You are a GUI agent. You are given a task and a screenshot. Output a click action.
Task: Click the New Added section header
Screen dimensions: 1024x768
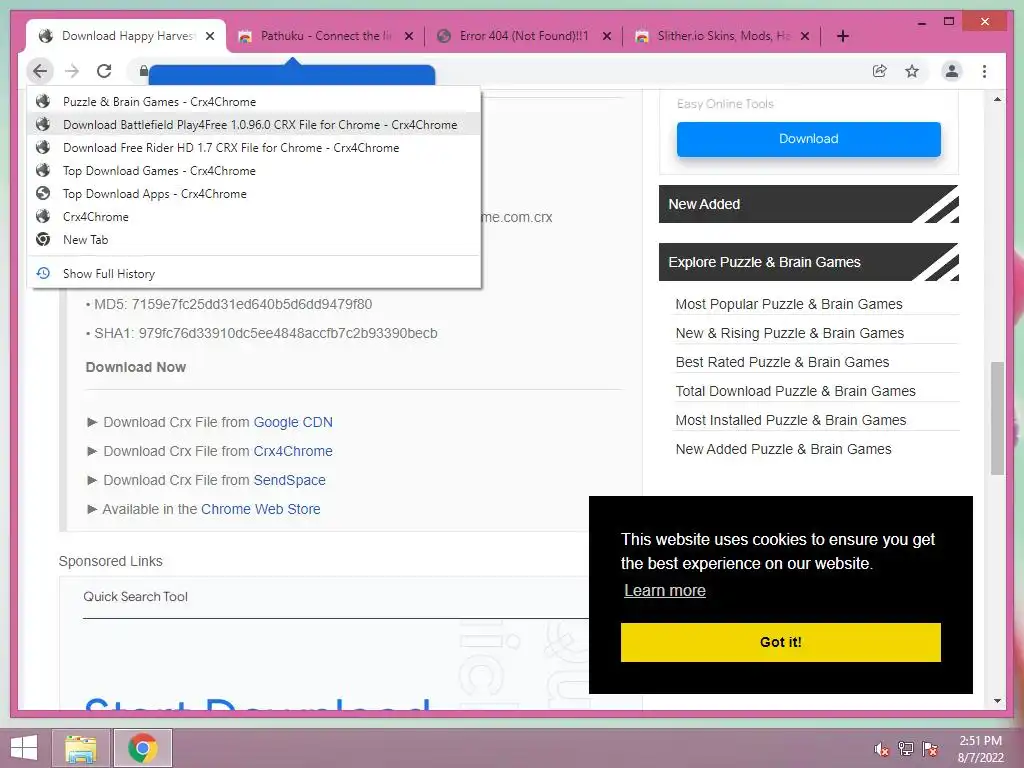point(808,204)
